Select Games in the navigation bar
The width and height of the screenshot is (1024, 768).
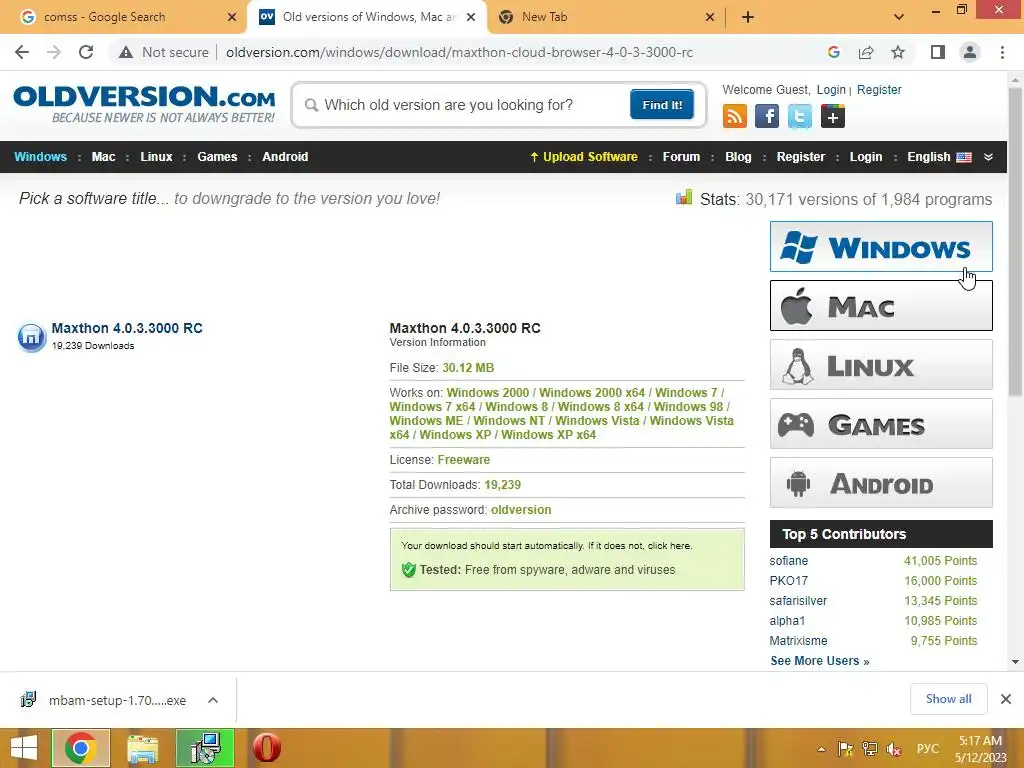click(x=217, y=157)
